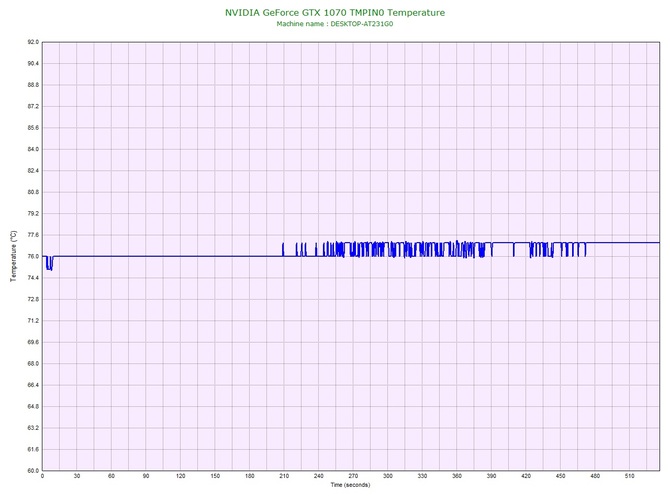Select the 420 seconds time axis label
This screenshot has height=502, width=670.
tap(526, 476)
